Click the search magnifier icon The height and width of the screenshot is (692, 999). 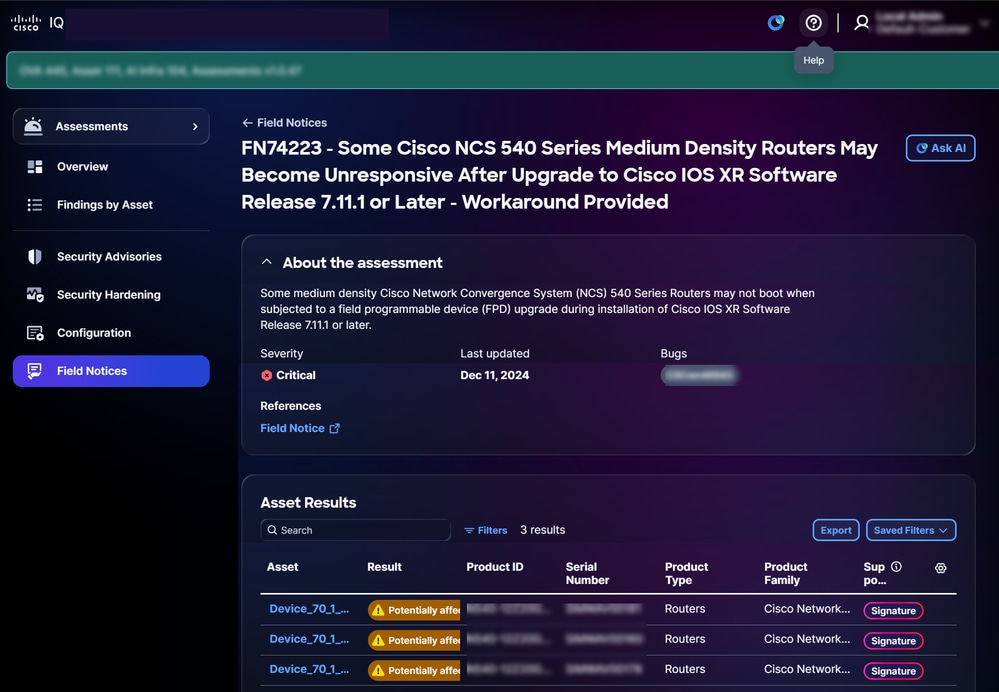coord(272,530)
